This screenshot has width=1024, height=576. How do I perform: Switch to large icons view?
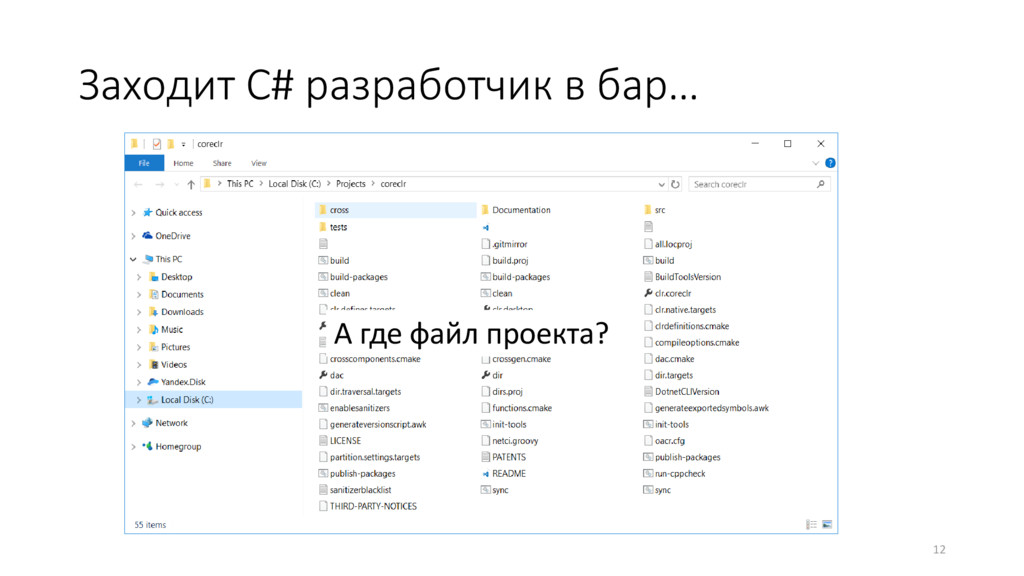click(x=827, y=524)
